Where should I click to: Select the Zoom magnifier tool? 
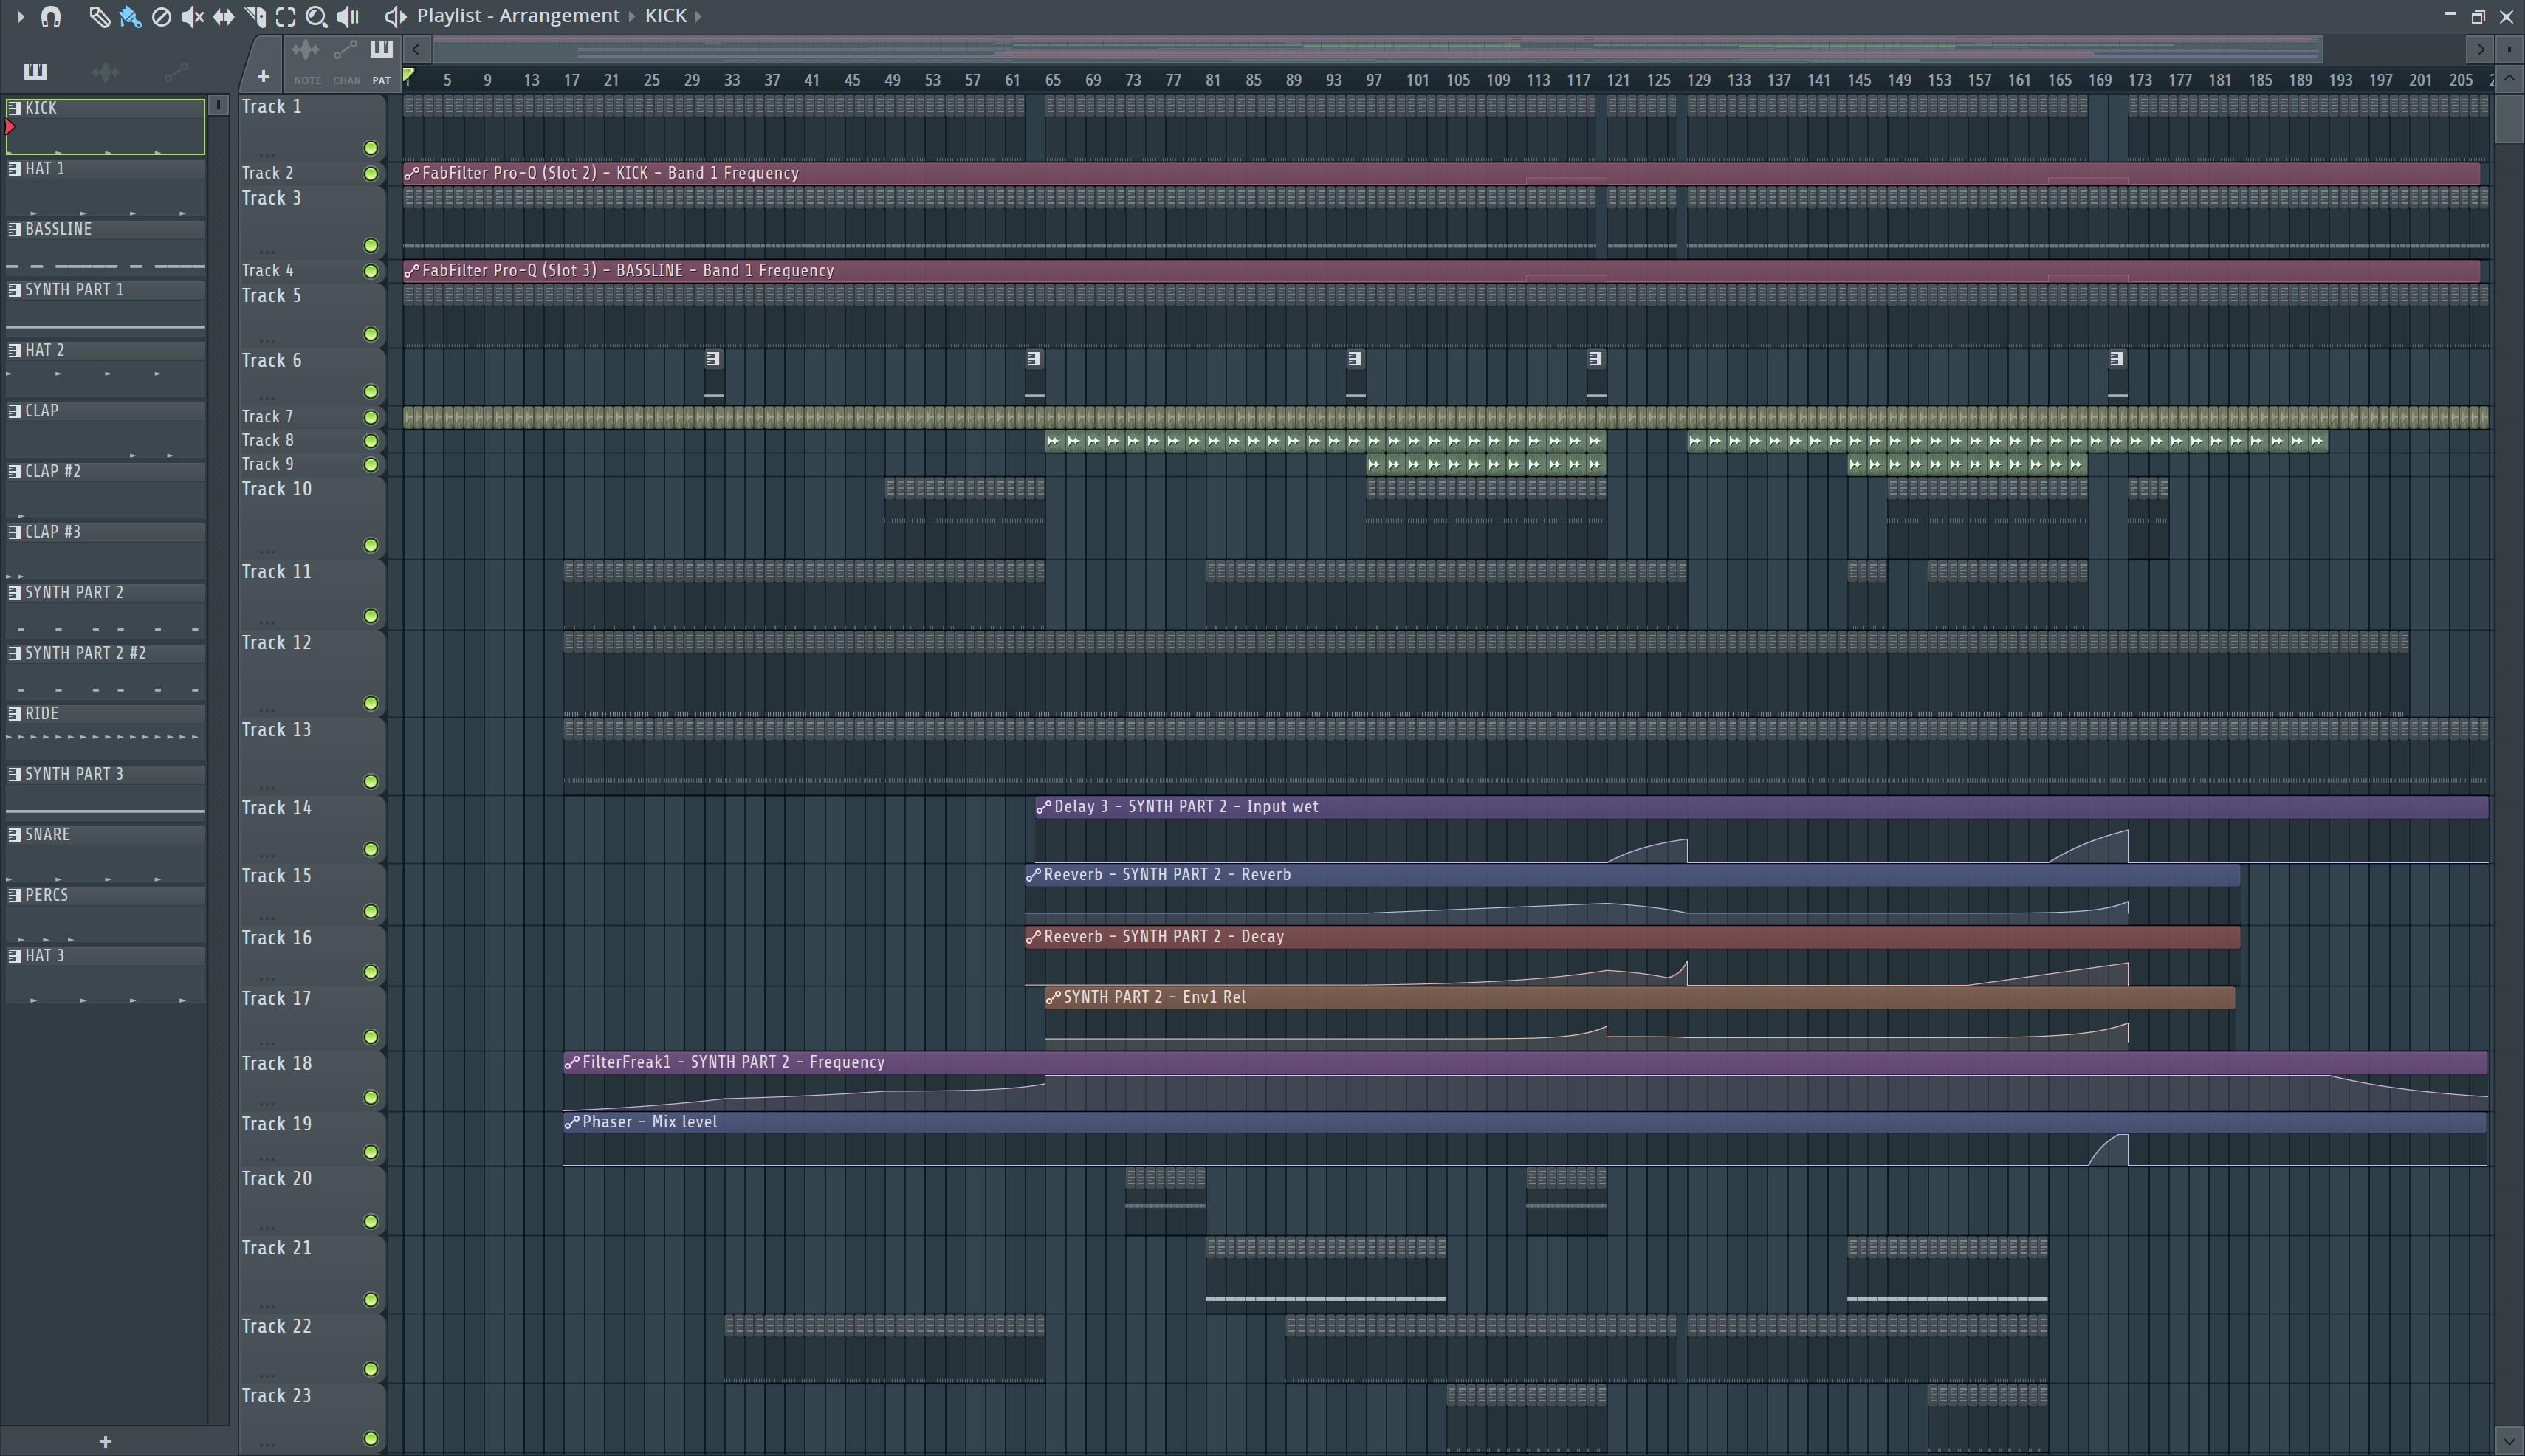(316, 16)
